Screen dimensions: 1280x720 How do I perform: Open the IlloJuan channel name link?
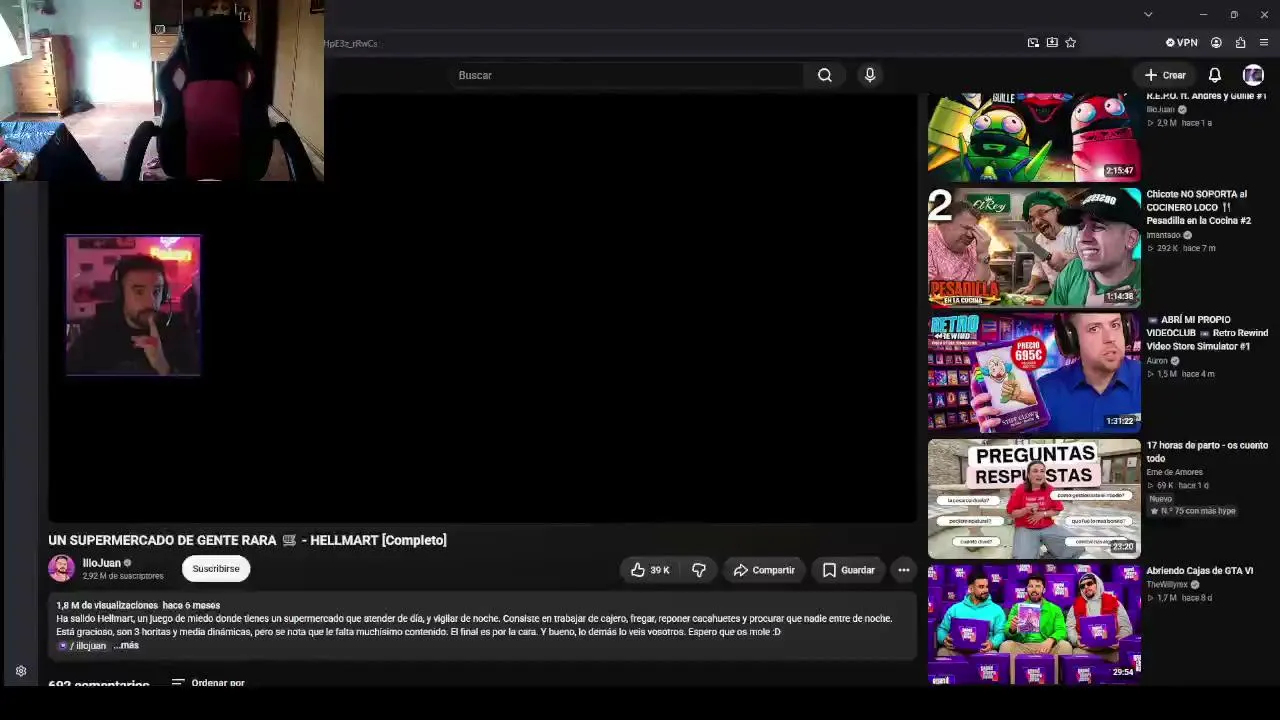click(102, 563)
